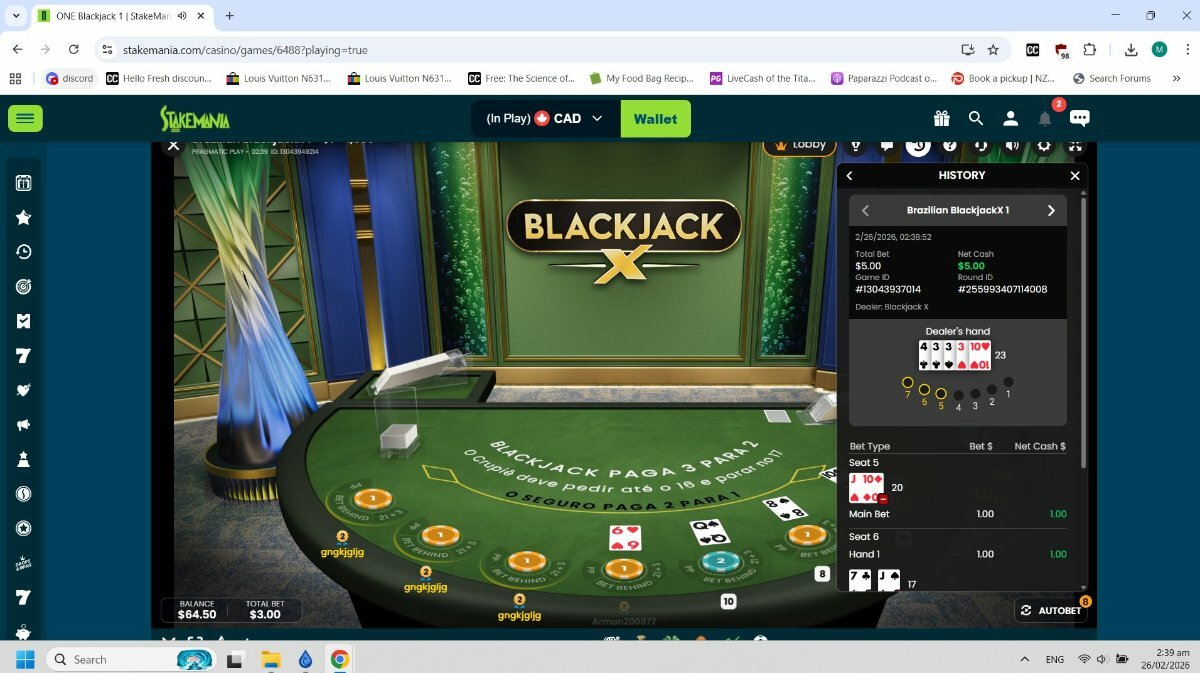
Task: Go to previous round in history panel
Action: (x=866, y=210)
